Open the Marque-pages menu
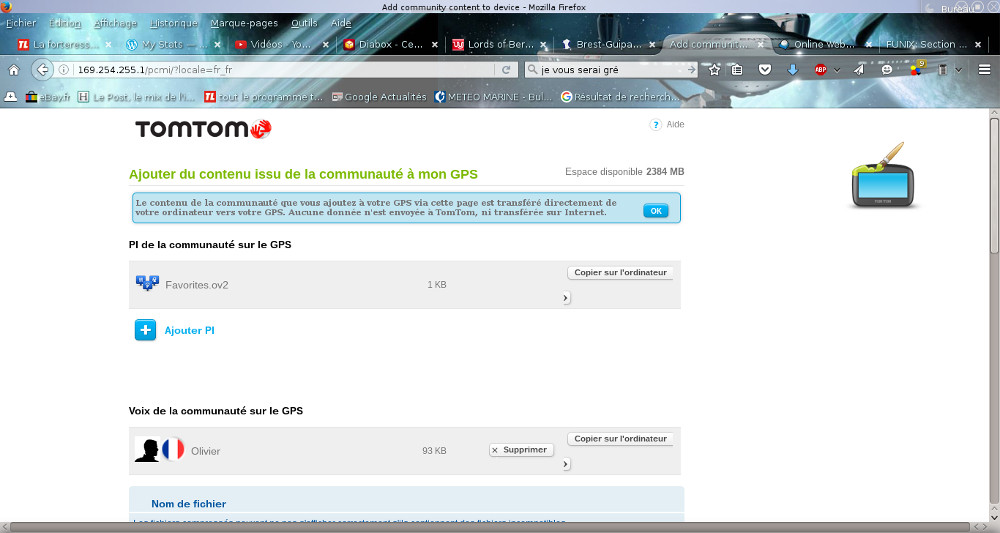 (244, 23)
